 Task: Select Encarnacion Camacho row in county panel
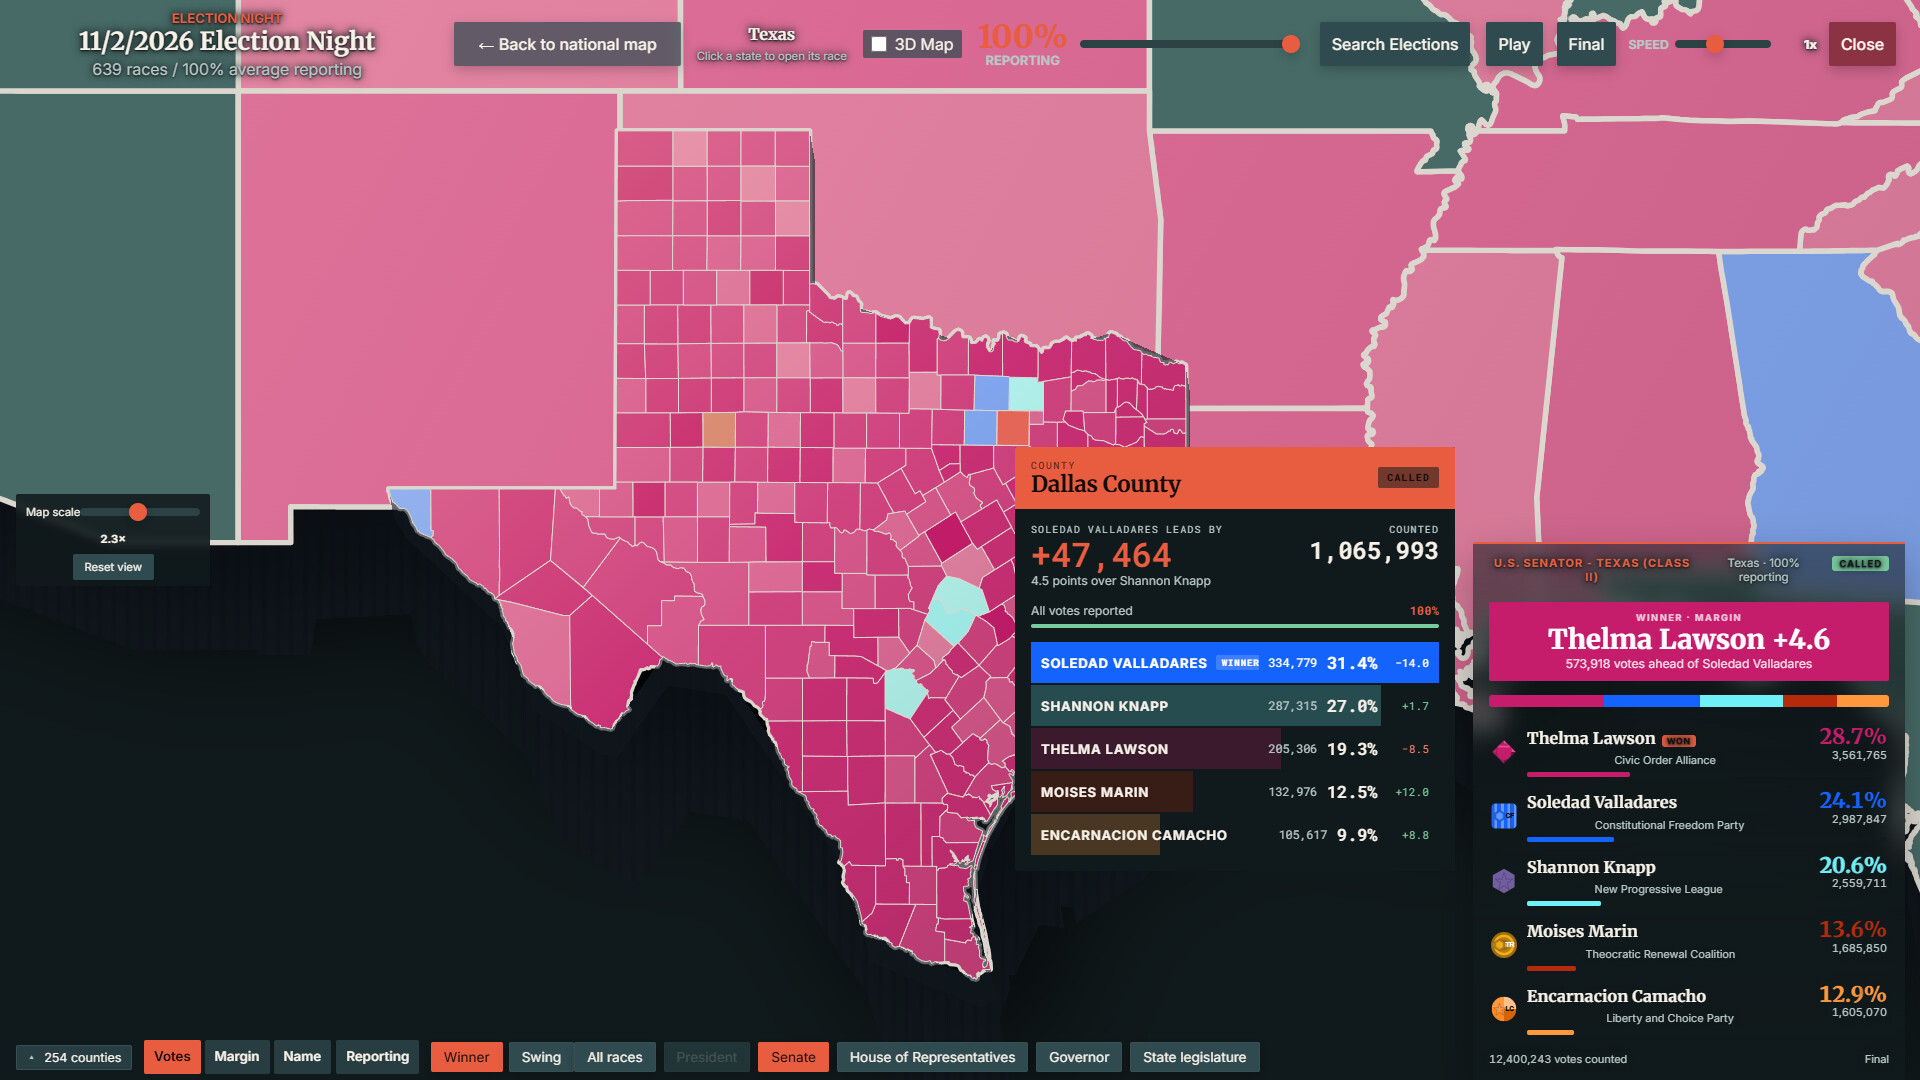[x=1234, y=835]
